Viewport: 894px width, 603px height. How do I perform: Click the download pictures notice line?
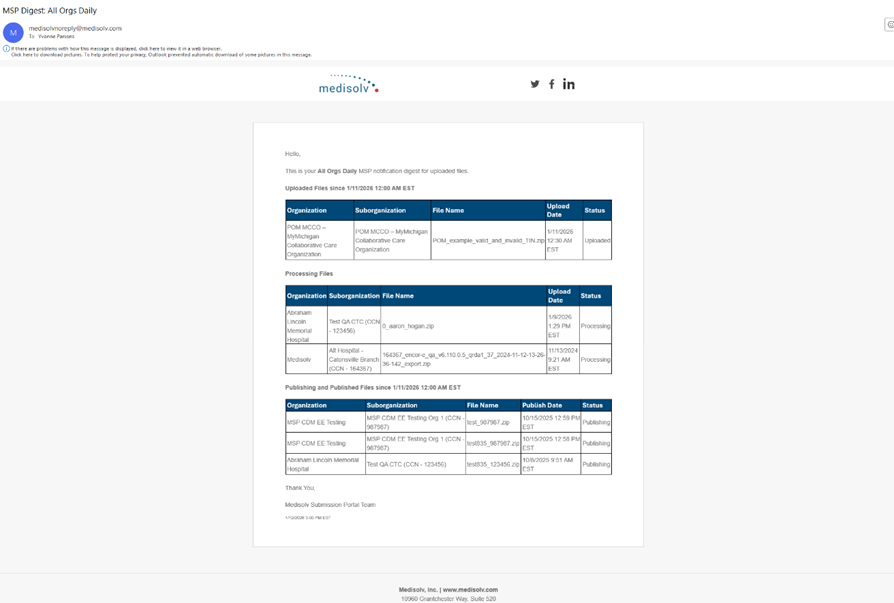click(160, 55)
